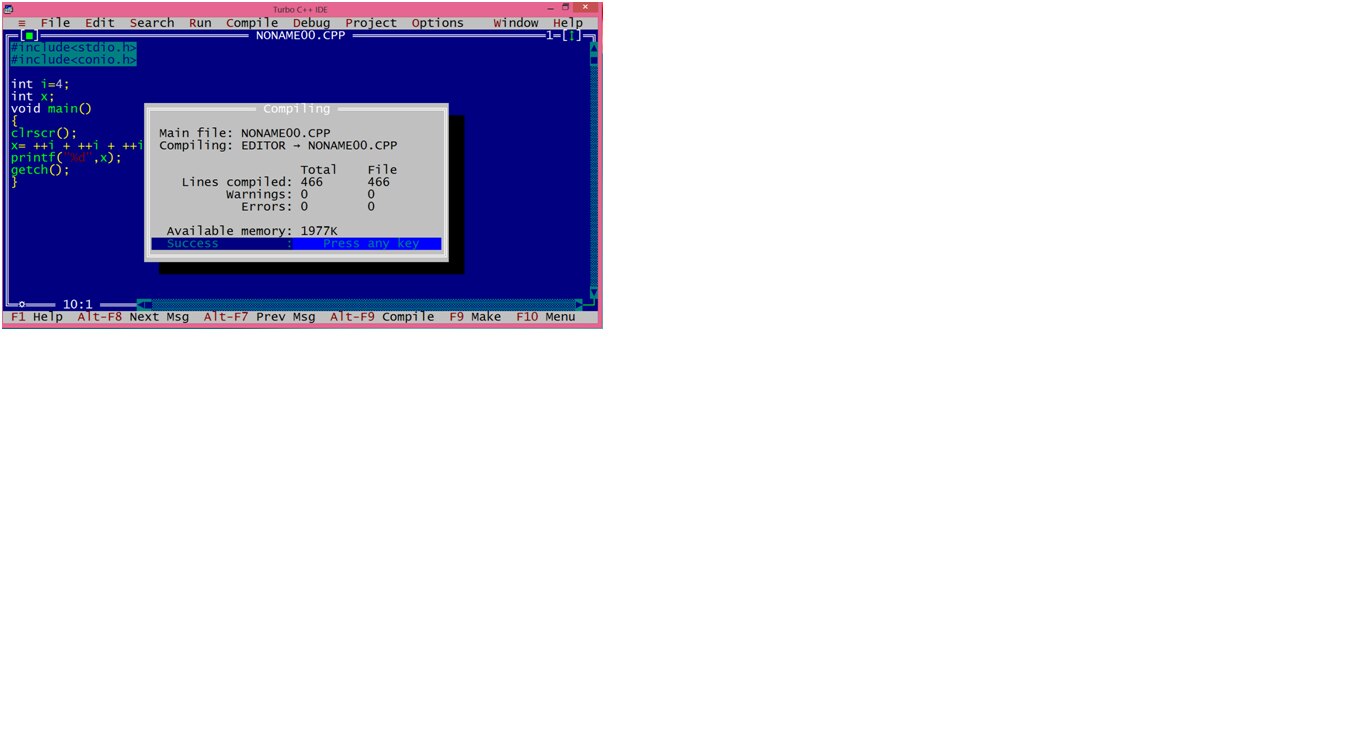
Task: Click the 'Total' column header
Action: 319,170
